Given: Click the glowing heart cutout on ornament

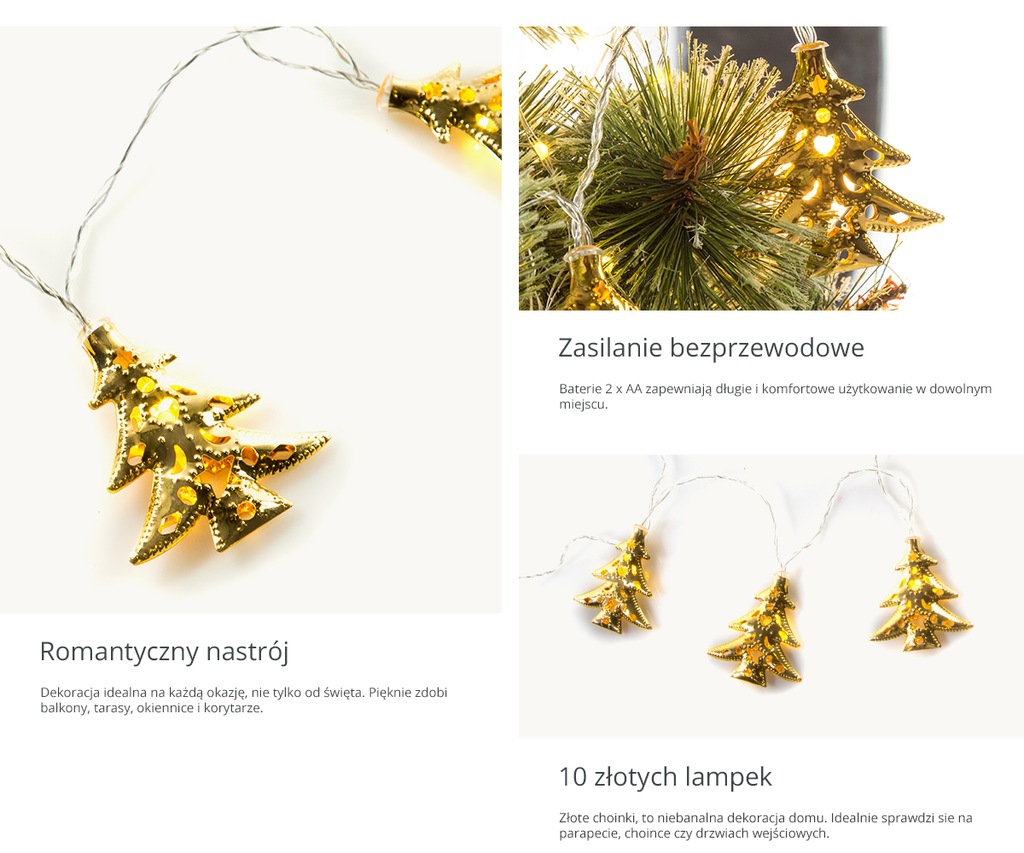Looking at the screenshot, I should point(823,144).
